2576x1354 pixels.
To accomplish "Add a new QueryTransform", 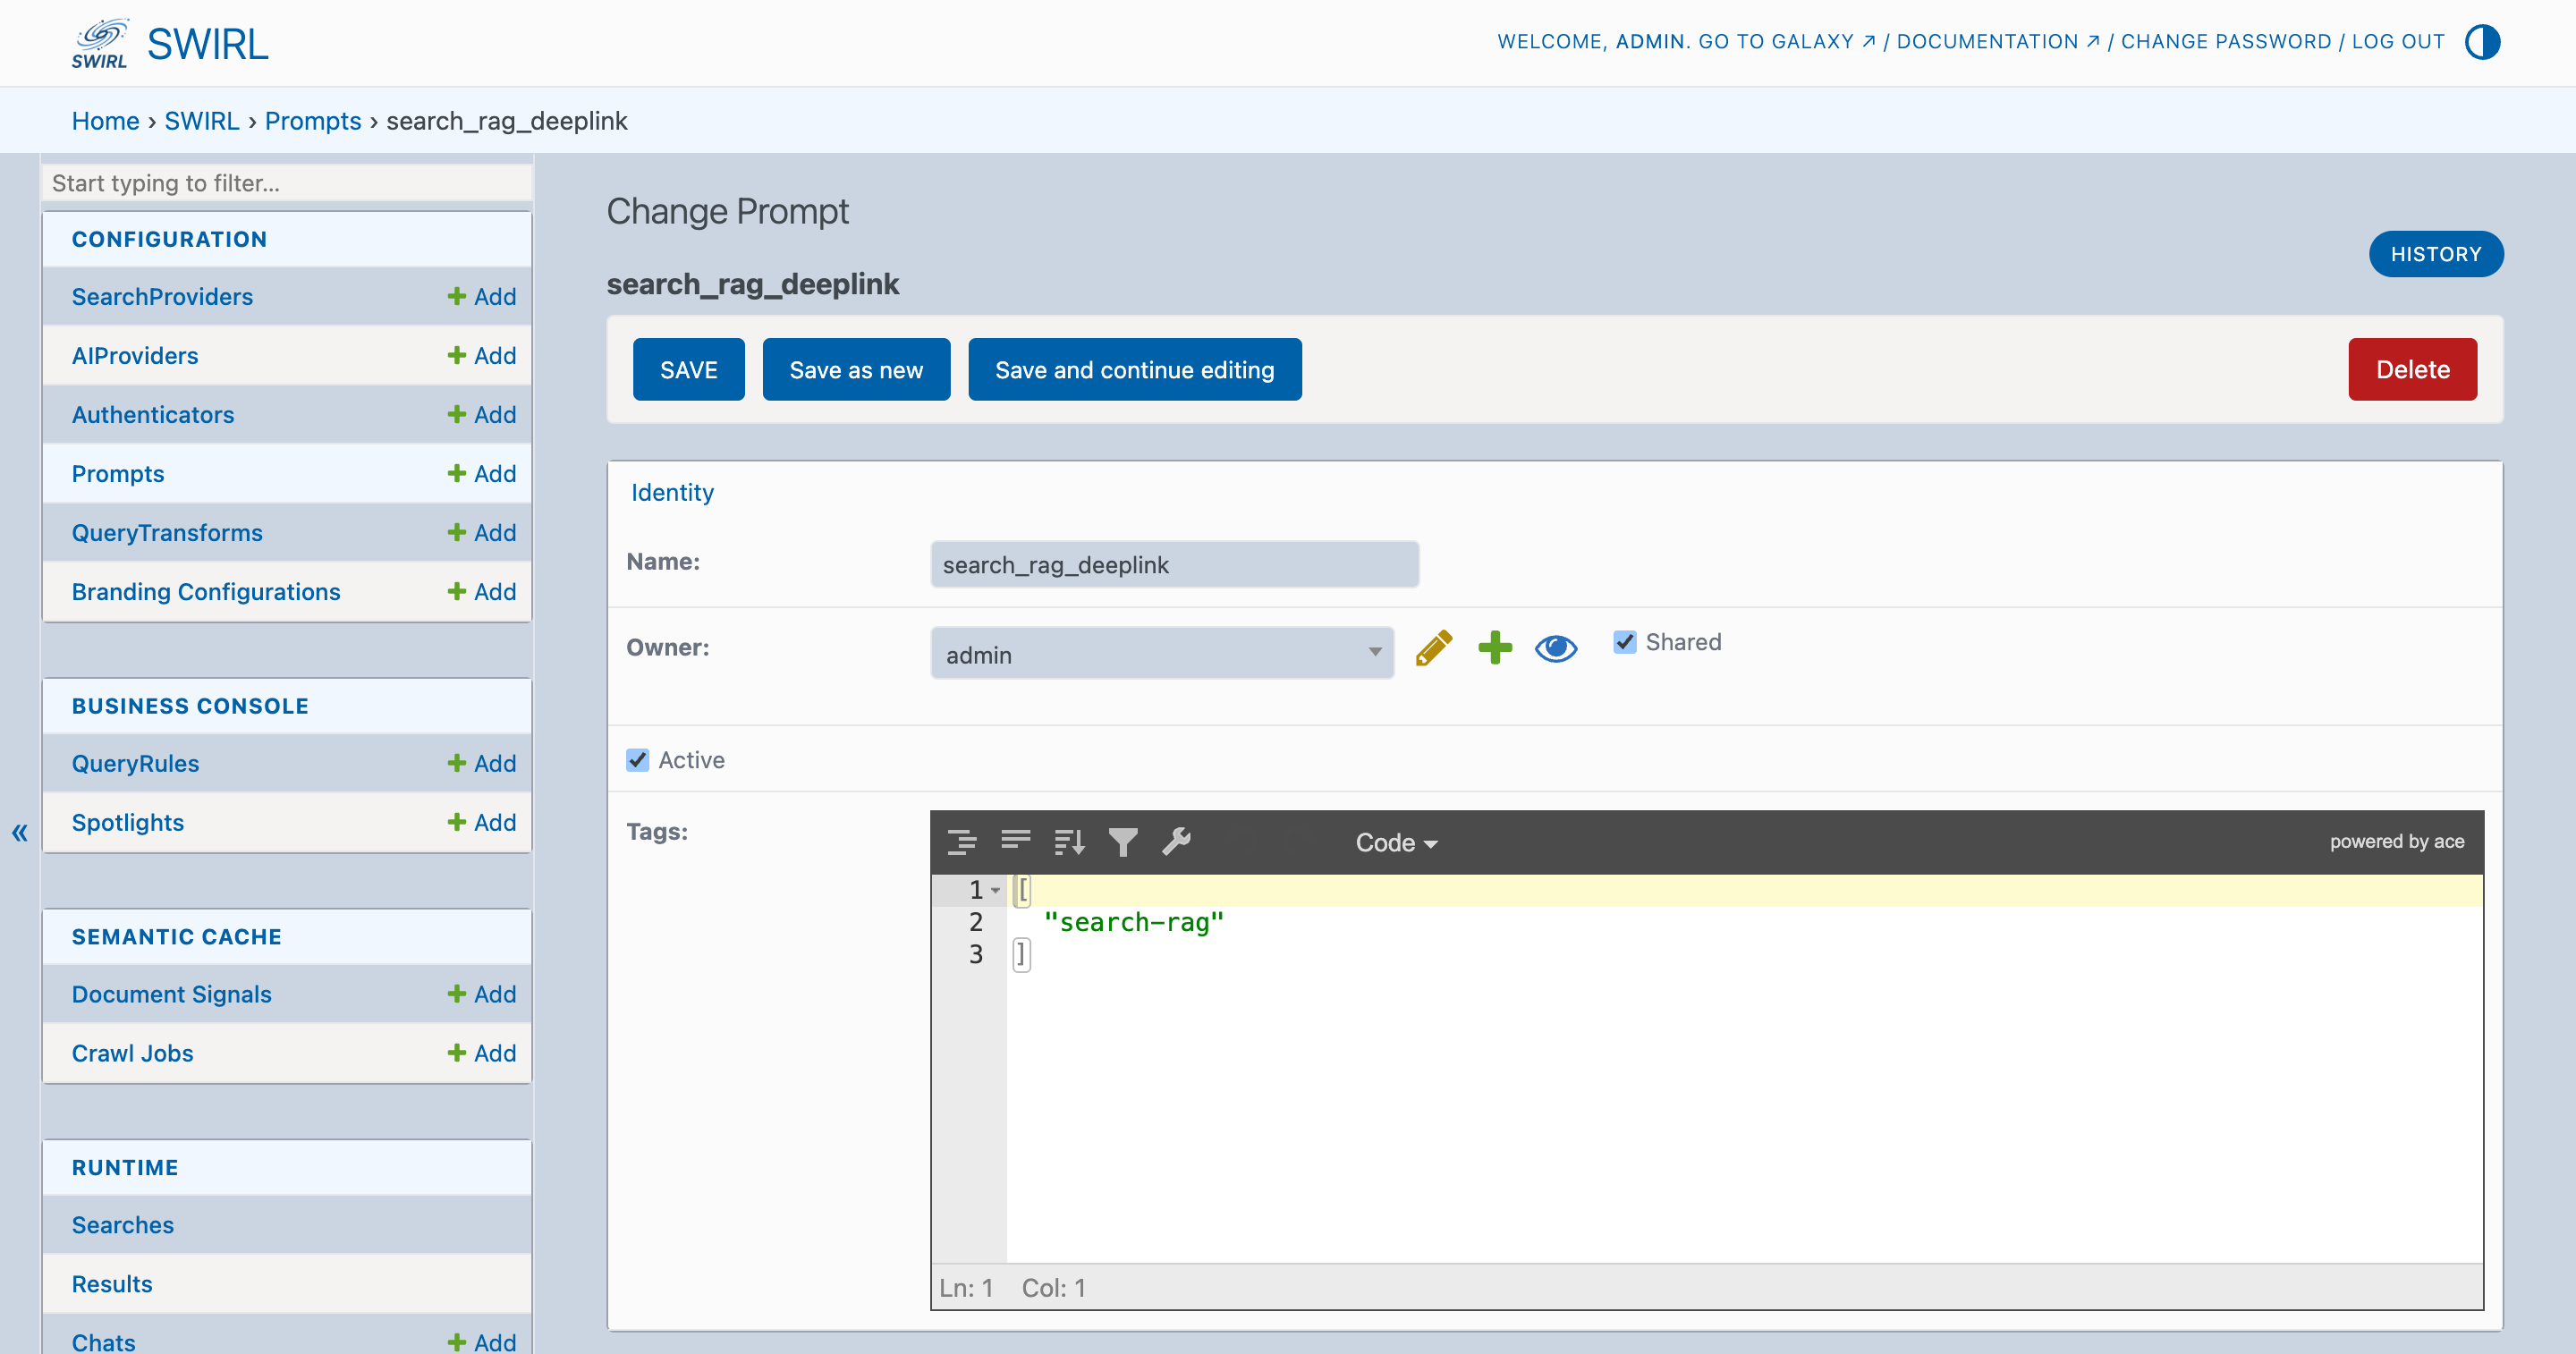I will coord(482,533).
